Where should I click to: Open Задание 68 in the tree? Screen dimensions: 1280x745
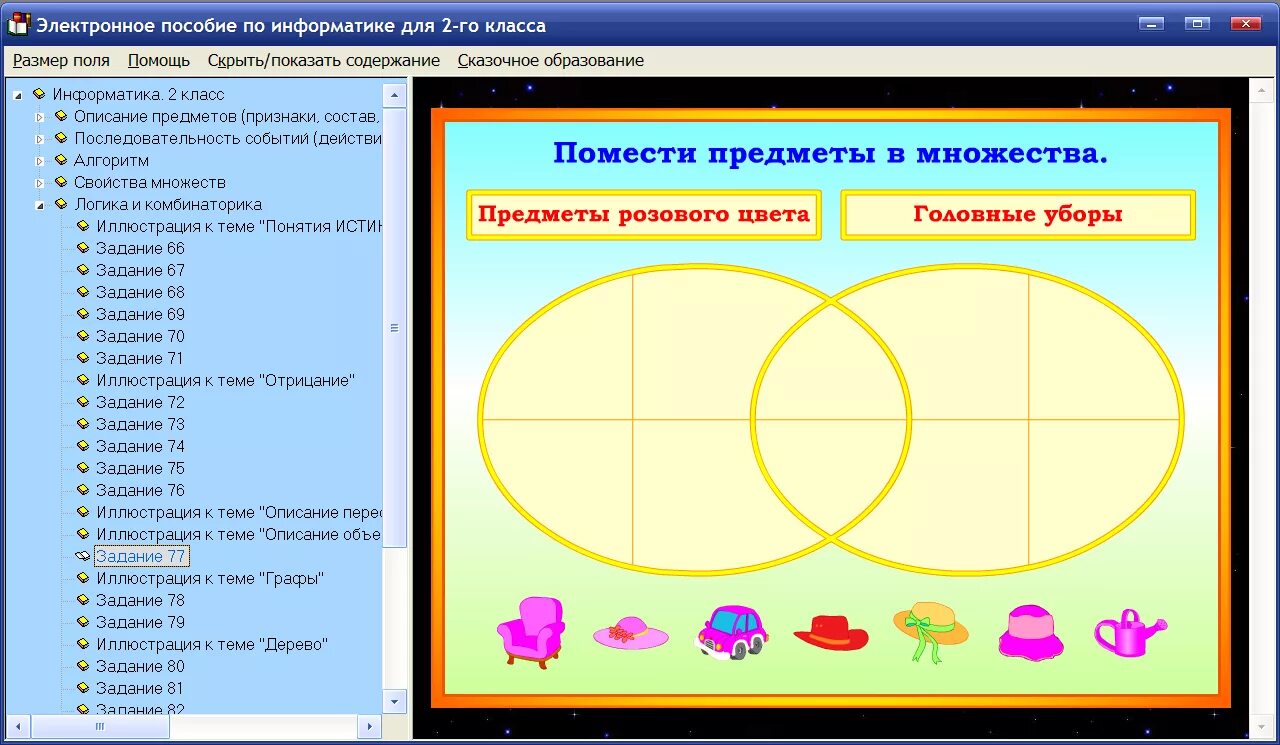point(140,292)
